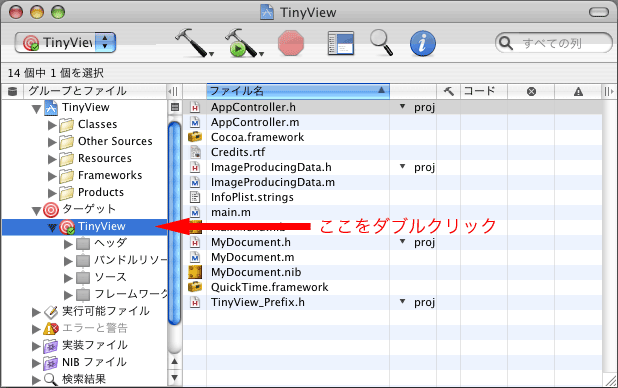Select the フレームワーク build phase

[x=131, y=294]
